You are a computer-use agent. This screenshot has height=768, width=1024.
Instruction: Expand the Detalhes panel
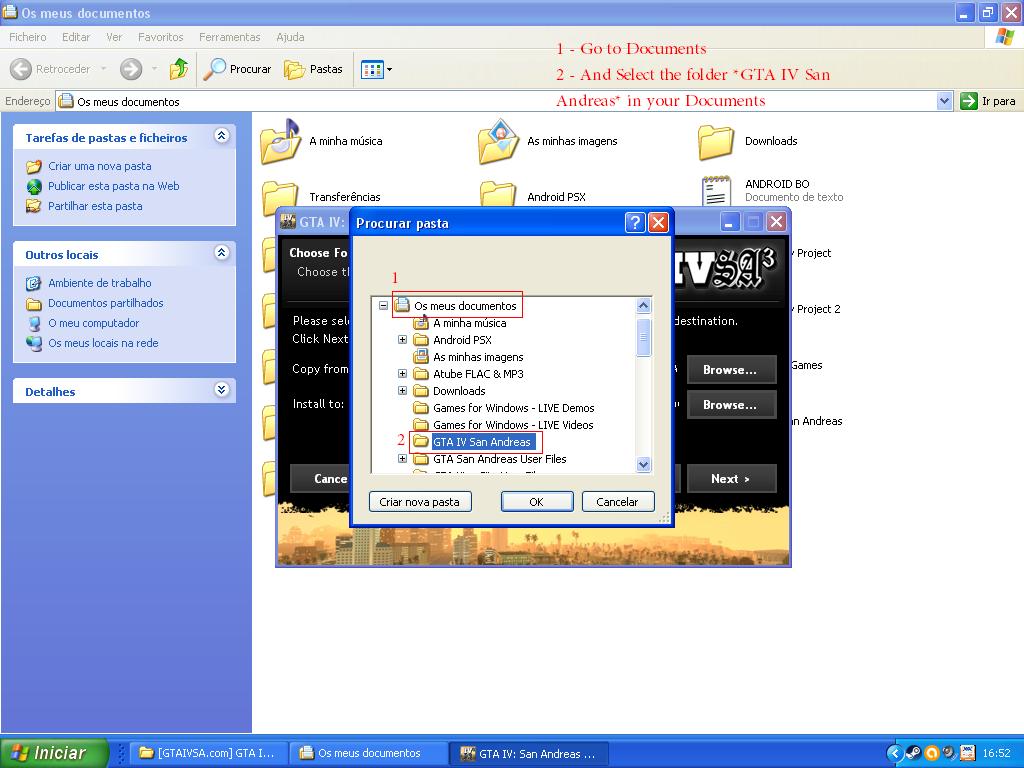[221, 390]
